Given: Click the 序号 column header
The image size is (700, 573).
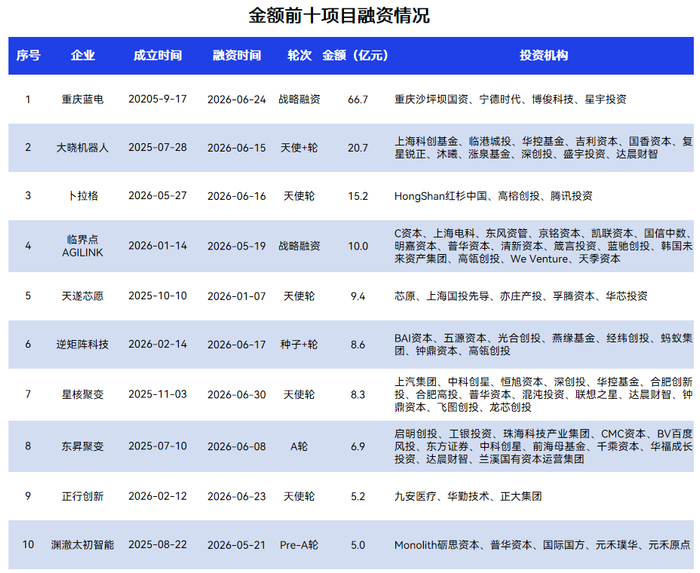Looking at the screenshot, I should click(28, 55).
